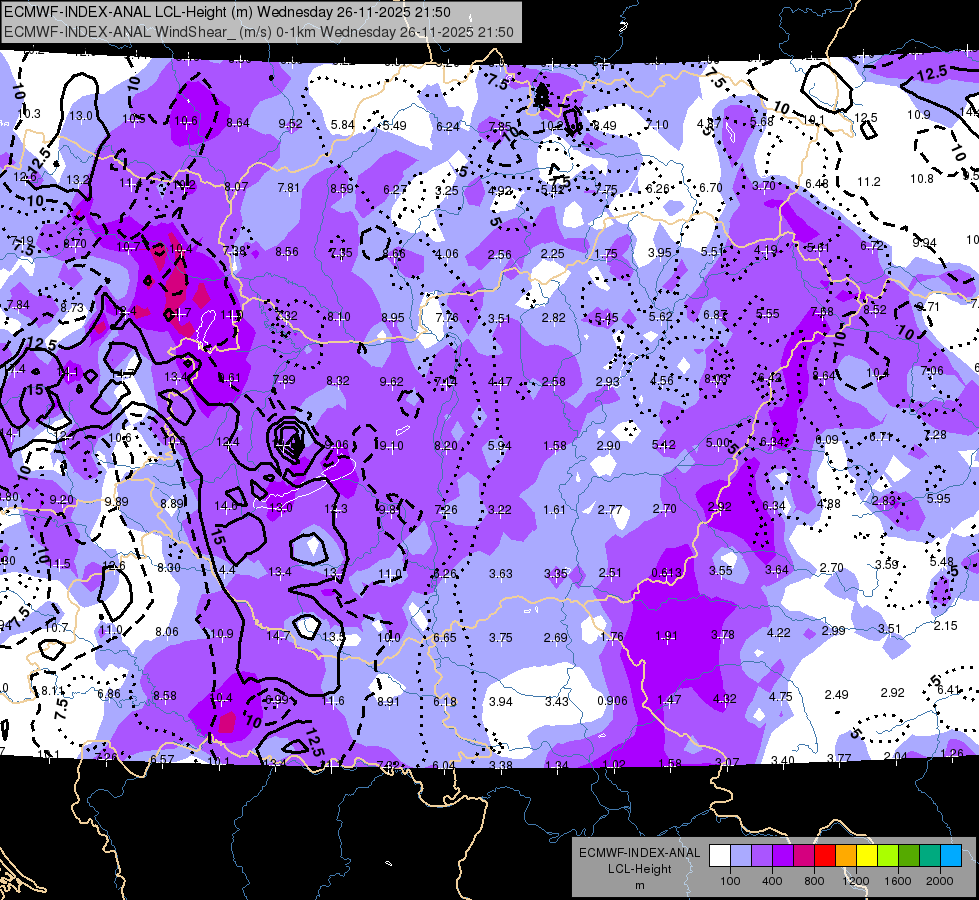This screenshot has width=979, height=900.
Task: Click the grid value '4.22'
Action: tap(779, 633)
